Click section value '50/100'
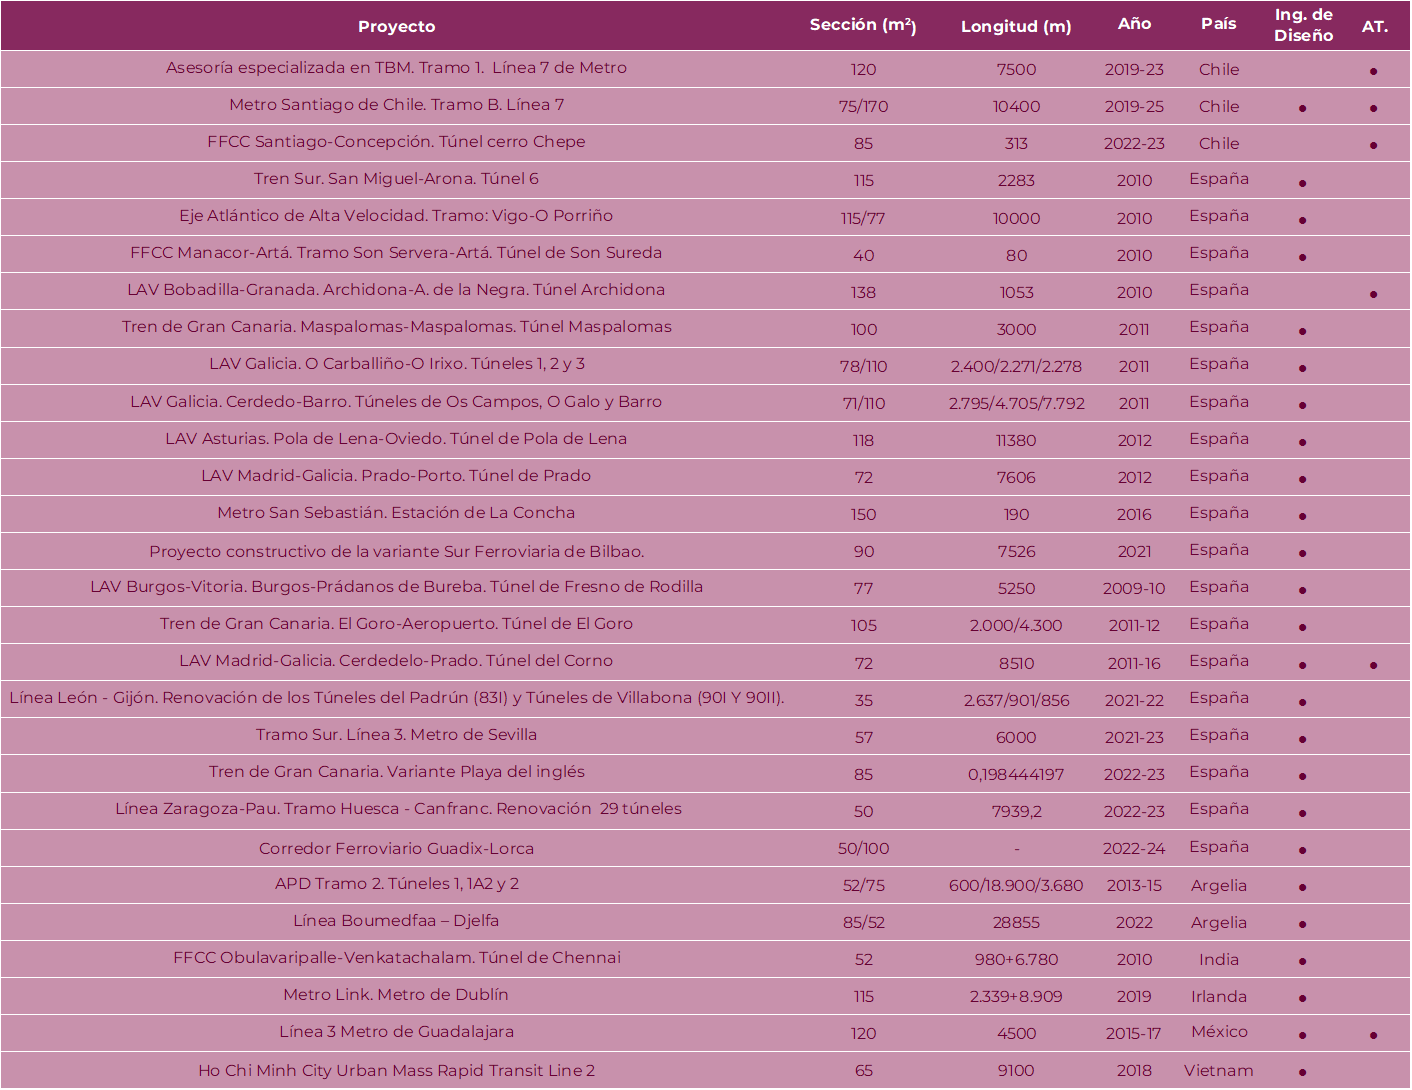Screen dimensions: 1412x1090 [x=863, y=849]
